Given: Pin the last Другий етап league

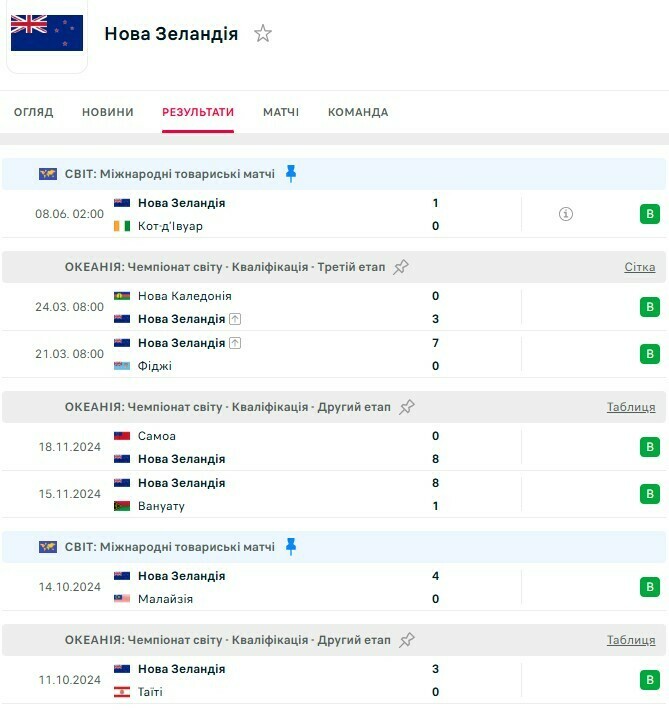Looking at the screenshot, I should (407, 640).
